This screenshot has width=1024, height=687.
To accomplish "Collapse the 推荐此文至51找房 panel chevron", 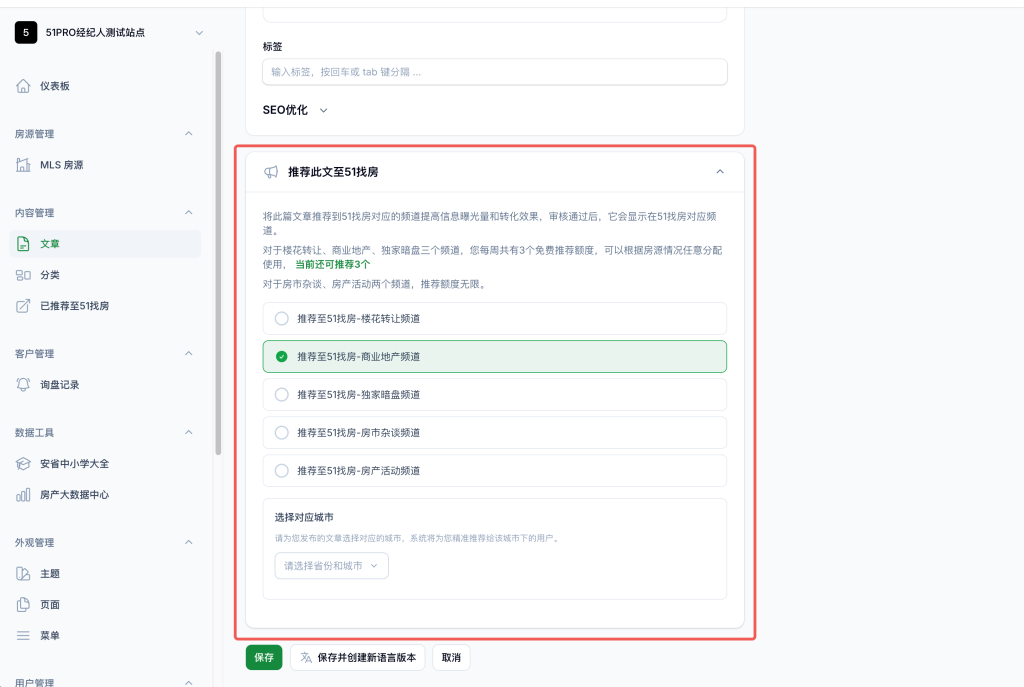I will [x=720, y=172].
